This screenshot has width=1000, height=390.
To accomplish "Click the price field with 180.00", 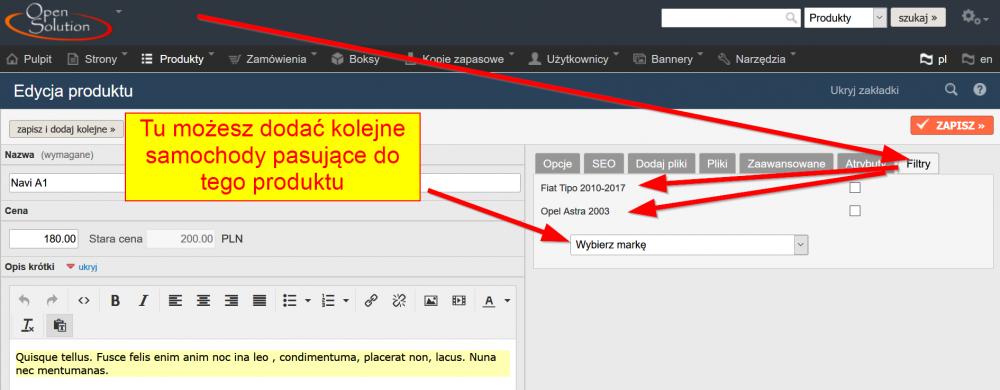I will [44, 239].
